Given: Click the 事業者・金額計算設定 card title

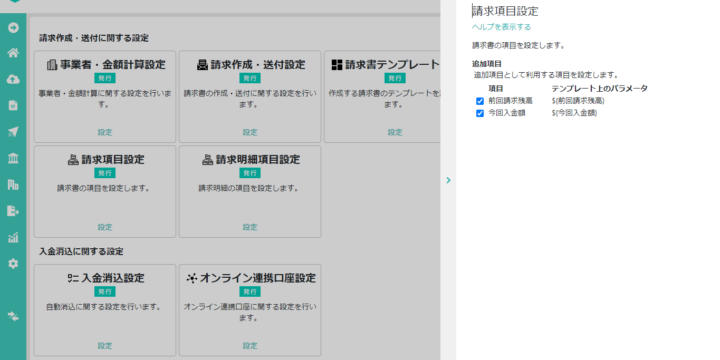Looking at the screenshot, I should click(112, 65).
